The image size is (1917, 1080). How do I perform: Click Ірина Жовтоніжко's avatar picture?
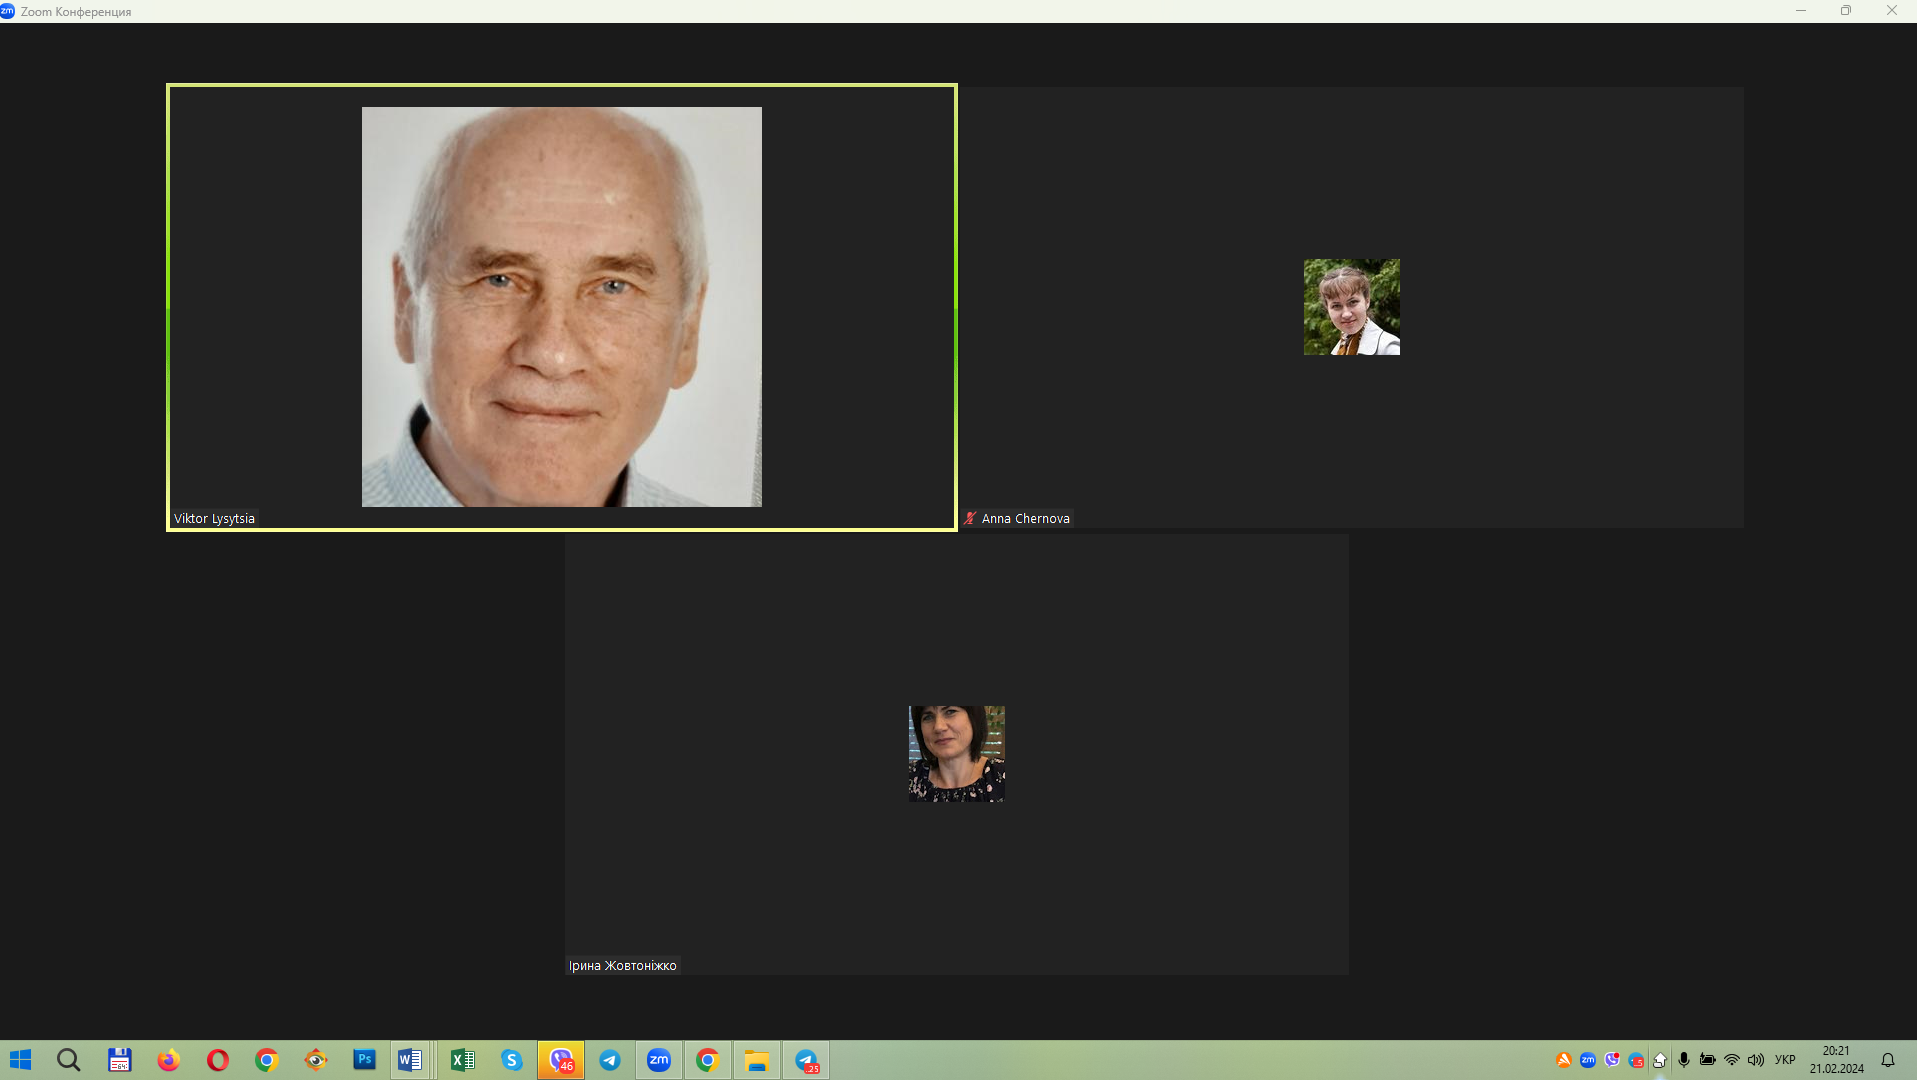click(x=956, y=754)
